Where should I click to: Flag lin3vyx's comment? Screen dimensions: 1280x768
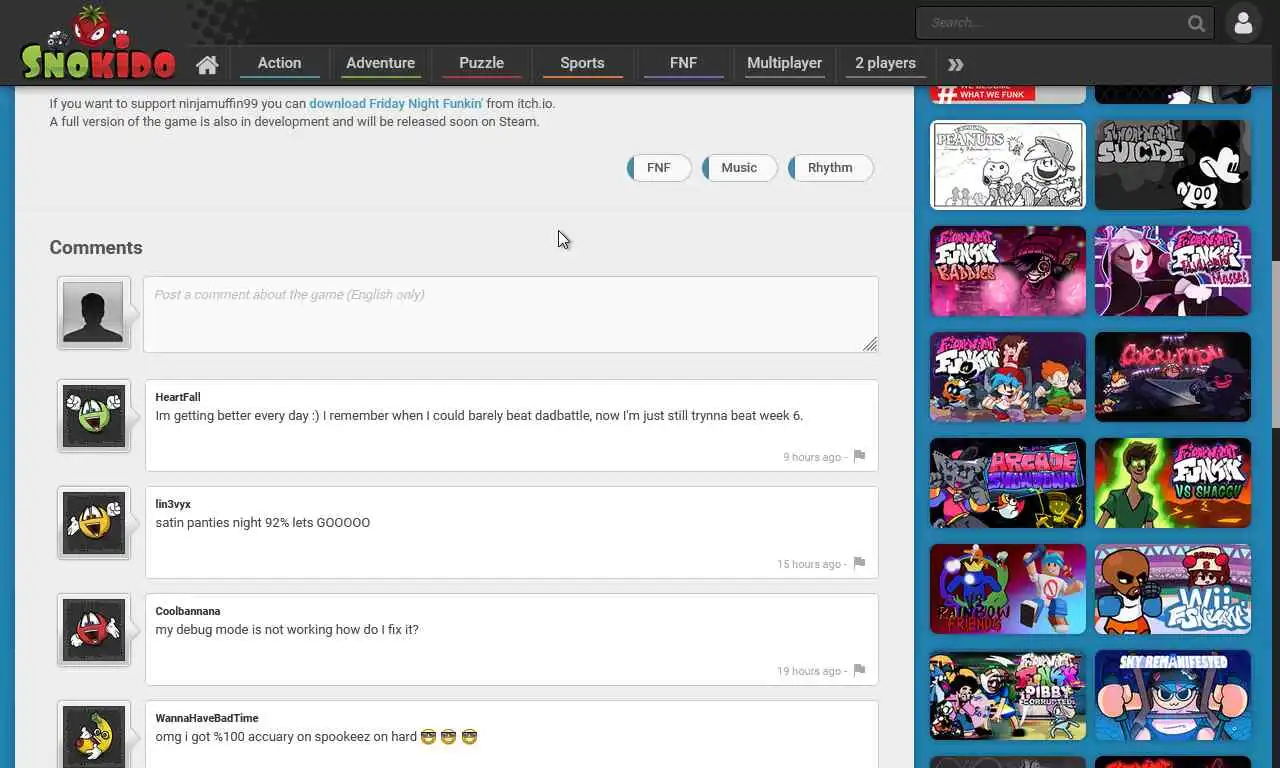pyautogui.click(x=859, y=563)
